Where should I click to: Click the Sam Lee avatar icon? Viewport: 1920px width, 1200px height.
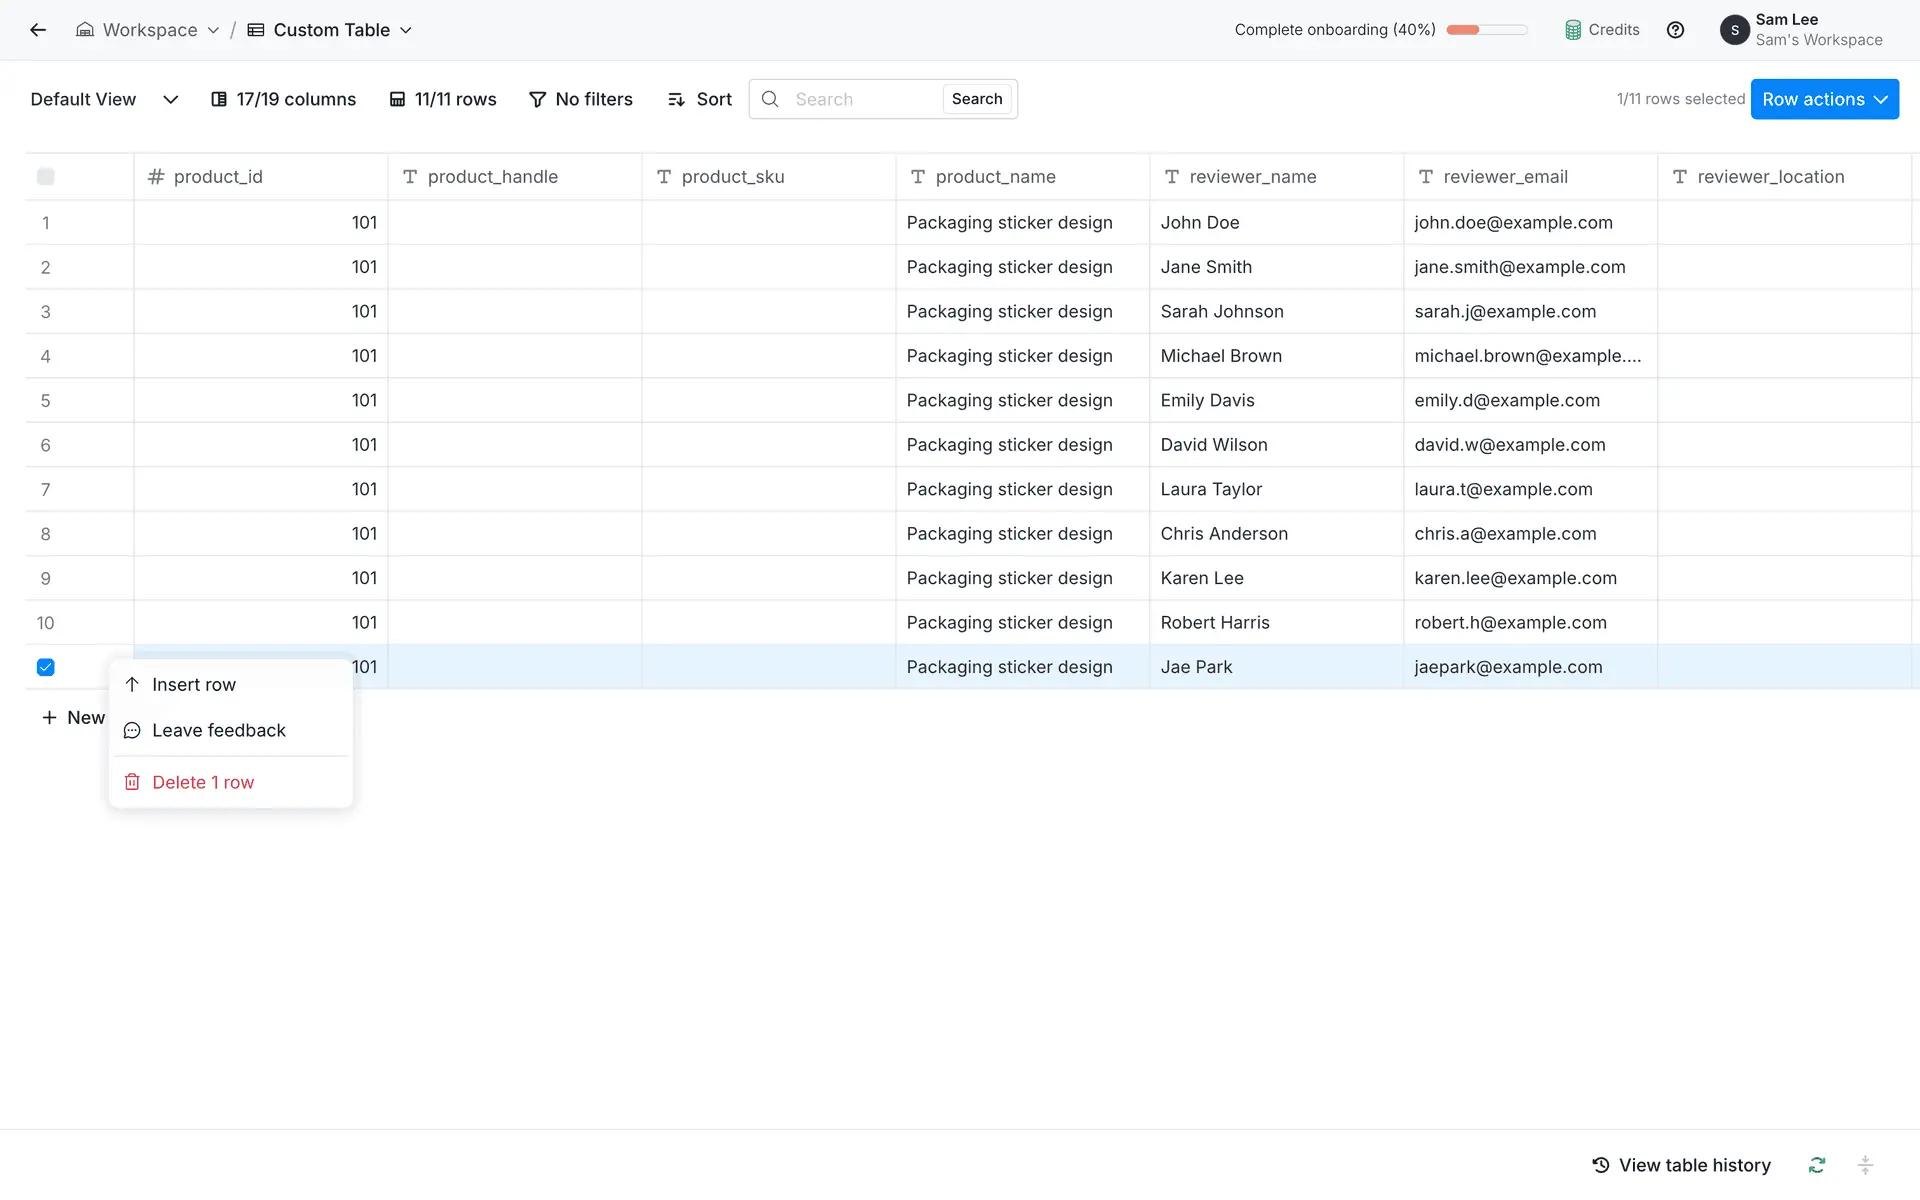tap(1734, 30)
